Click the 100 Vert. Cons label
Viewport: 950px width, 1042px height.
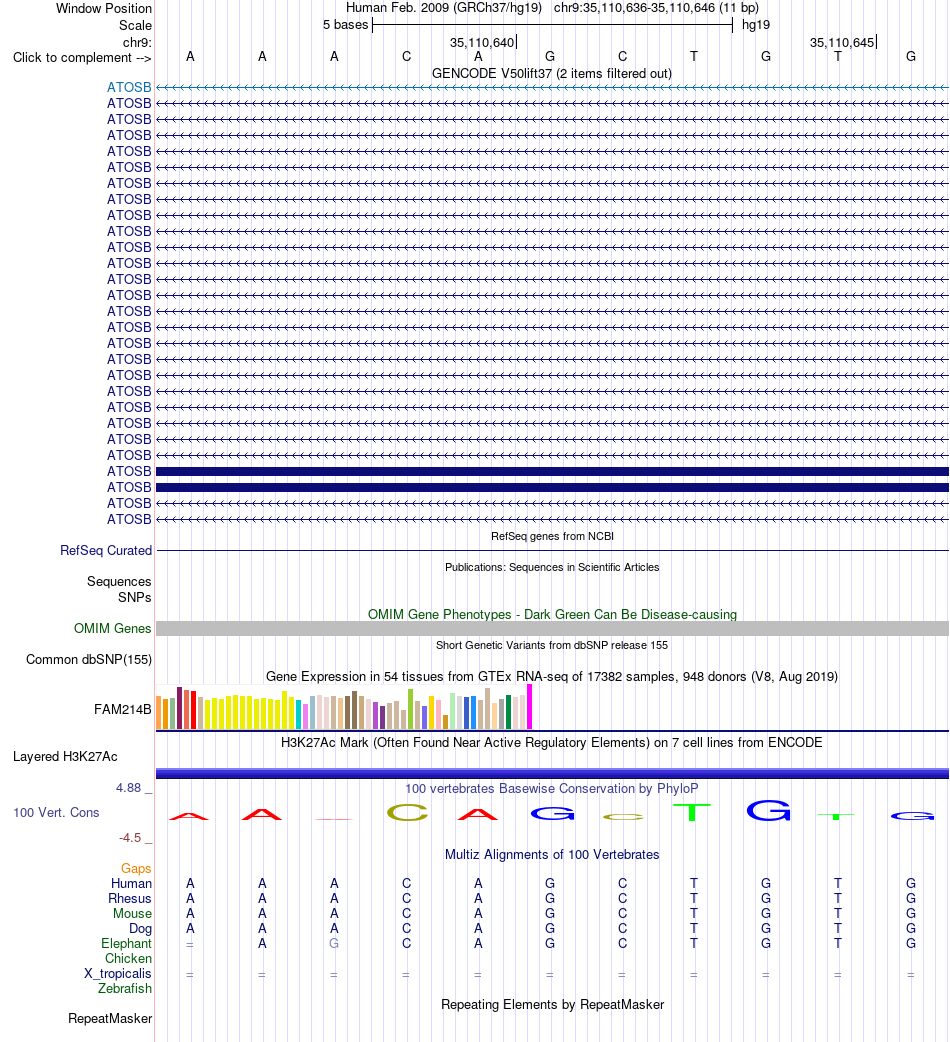[x=56, y=812]
